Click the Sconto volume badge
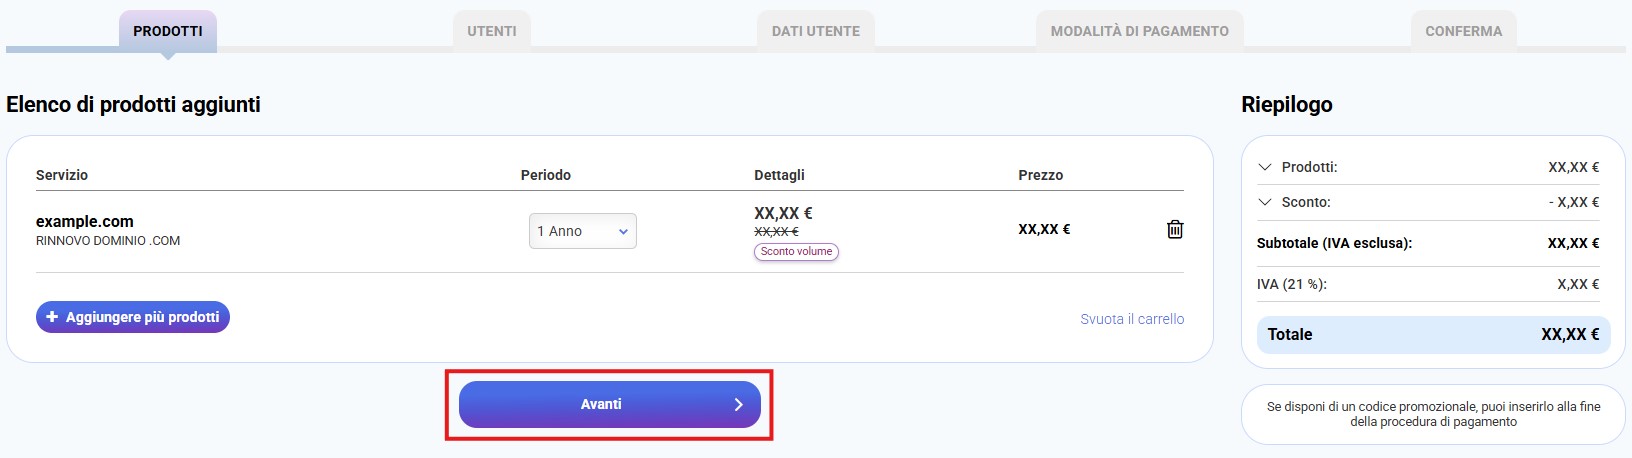 click(796, 252)
